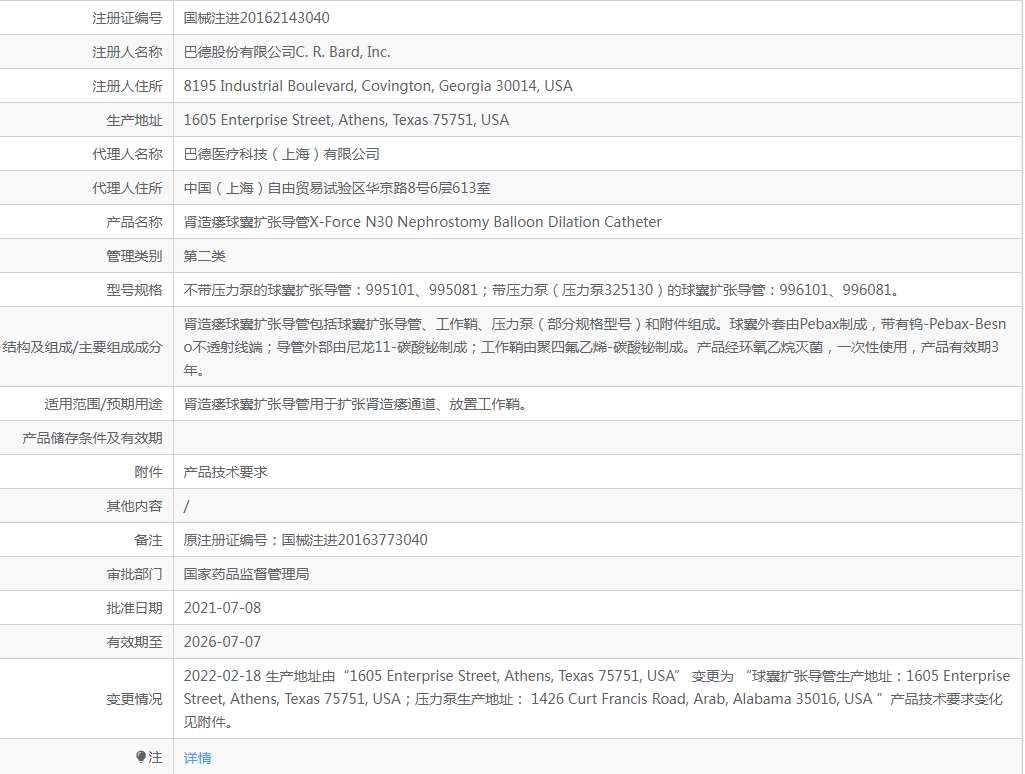Image resolution: width=1025 pixels, height=774 pixels.
Task: Select the 生产地址 value 1605 Enterprise Street
Action: (x=346, y=120)
